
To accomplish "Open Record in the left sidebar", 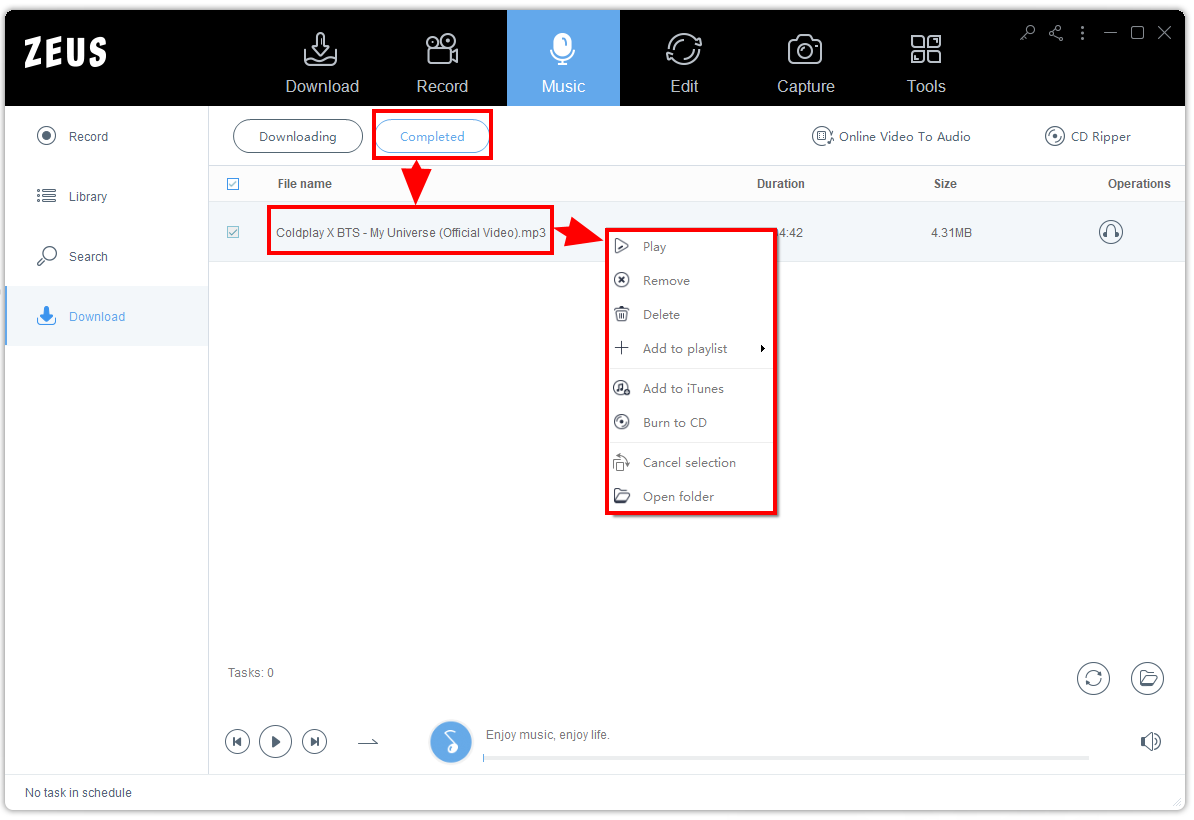I will click(x=107, y=136).
